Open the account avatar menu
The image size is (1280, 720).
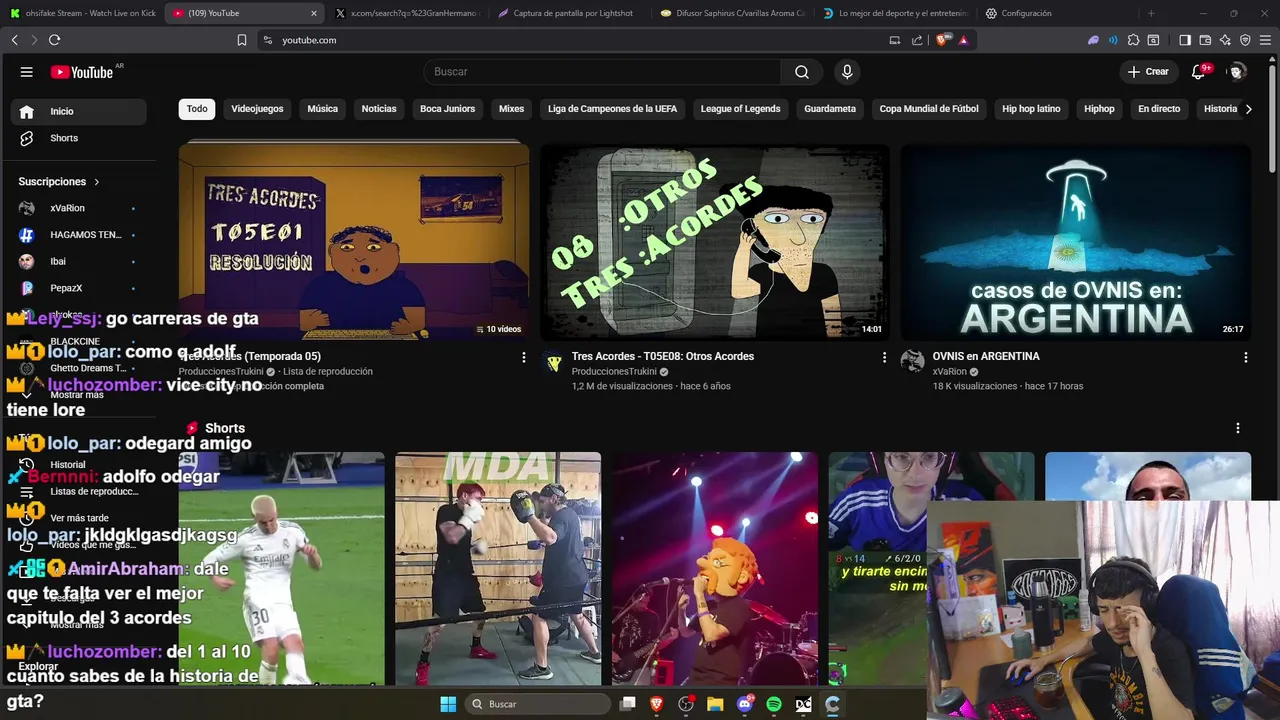1237,72
